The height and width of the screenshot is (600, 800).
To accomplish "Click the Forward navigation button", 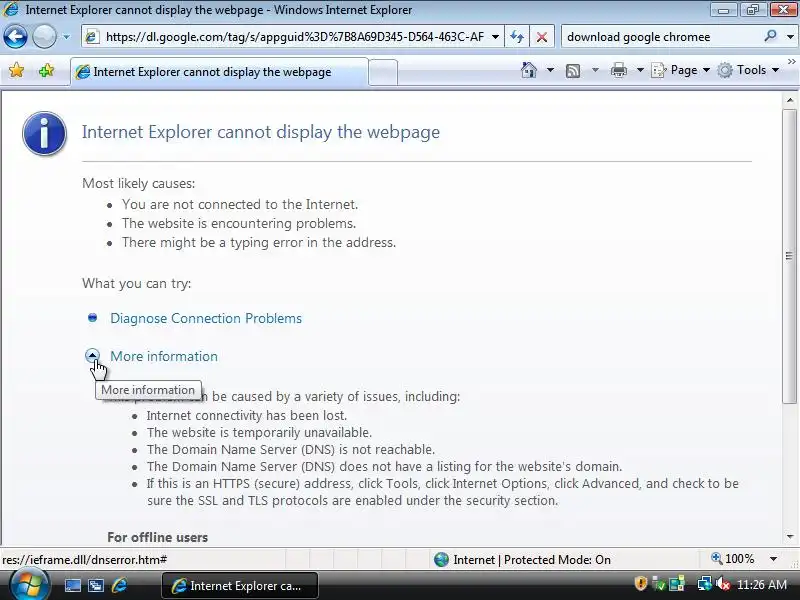I will coord(44,37).
